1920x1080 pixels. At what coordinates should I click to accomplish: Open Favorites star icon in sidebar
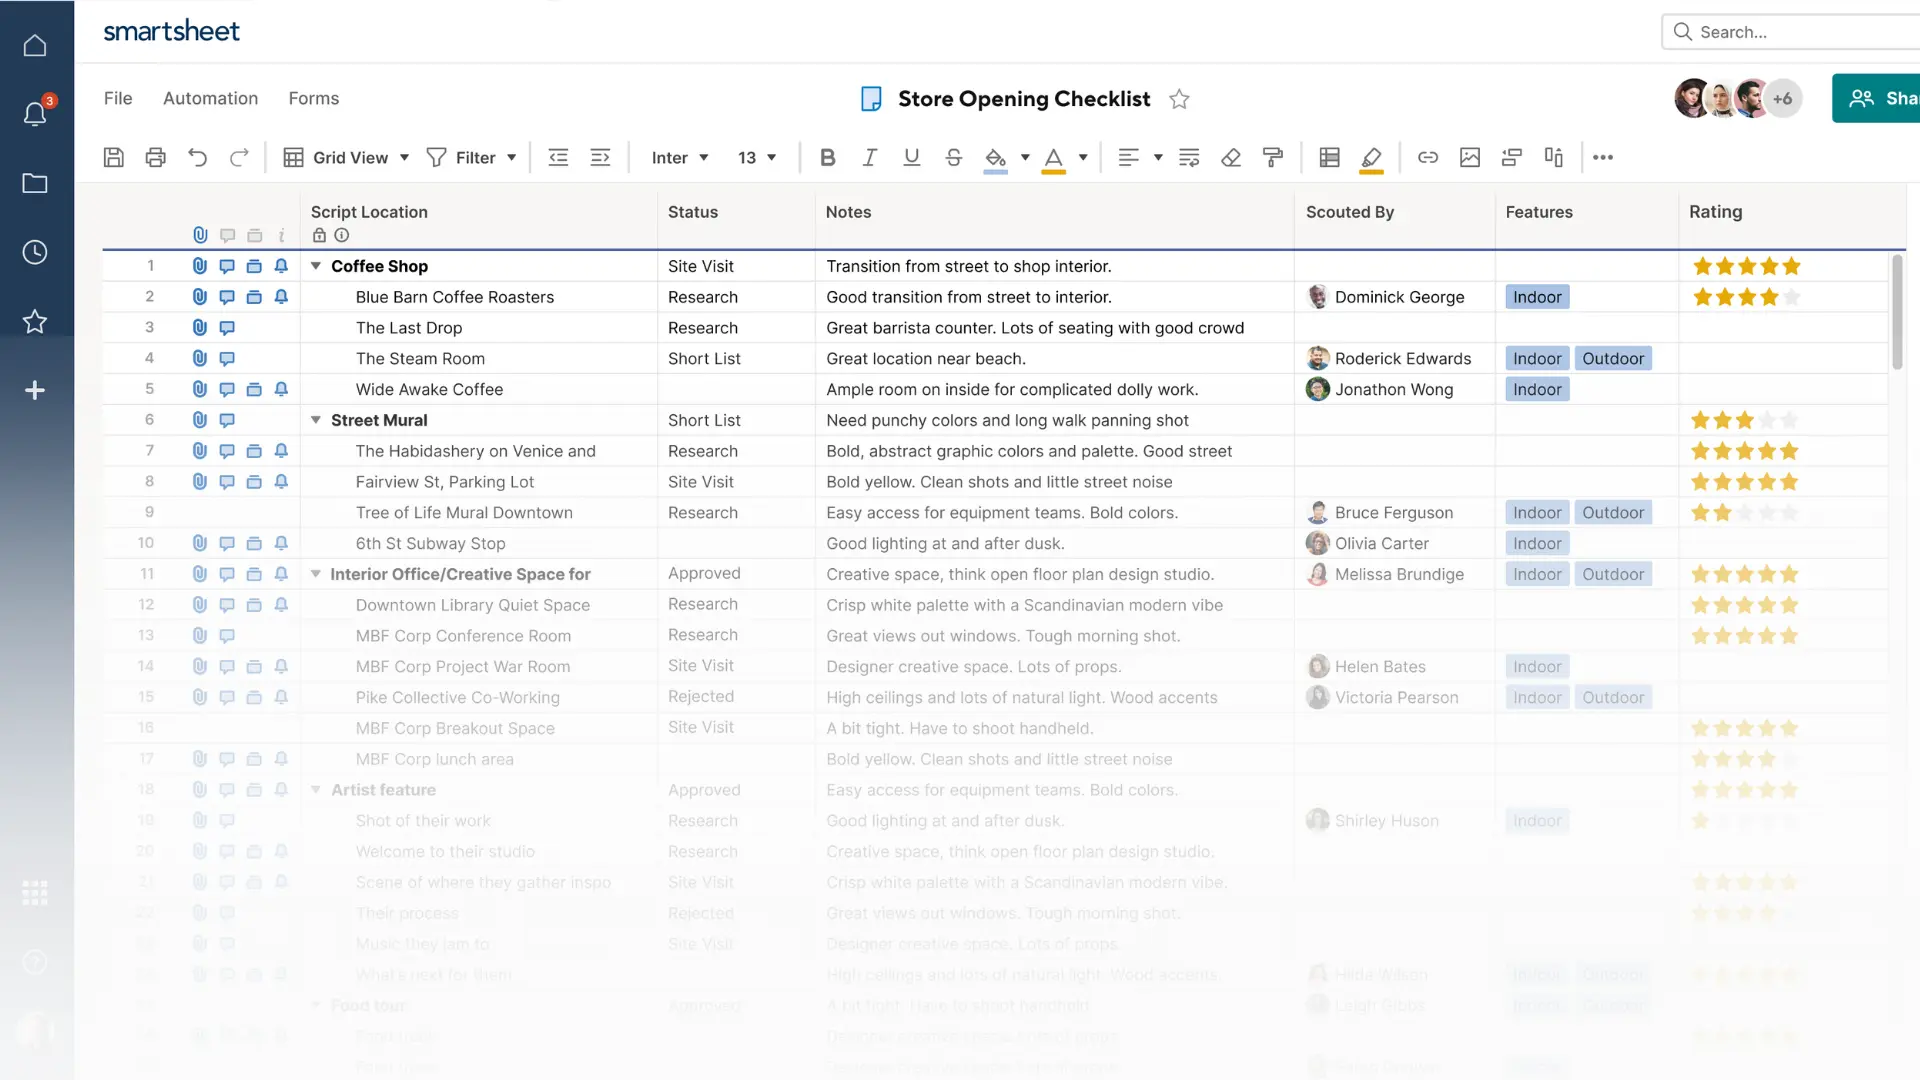click(x=35, y=321)
